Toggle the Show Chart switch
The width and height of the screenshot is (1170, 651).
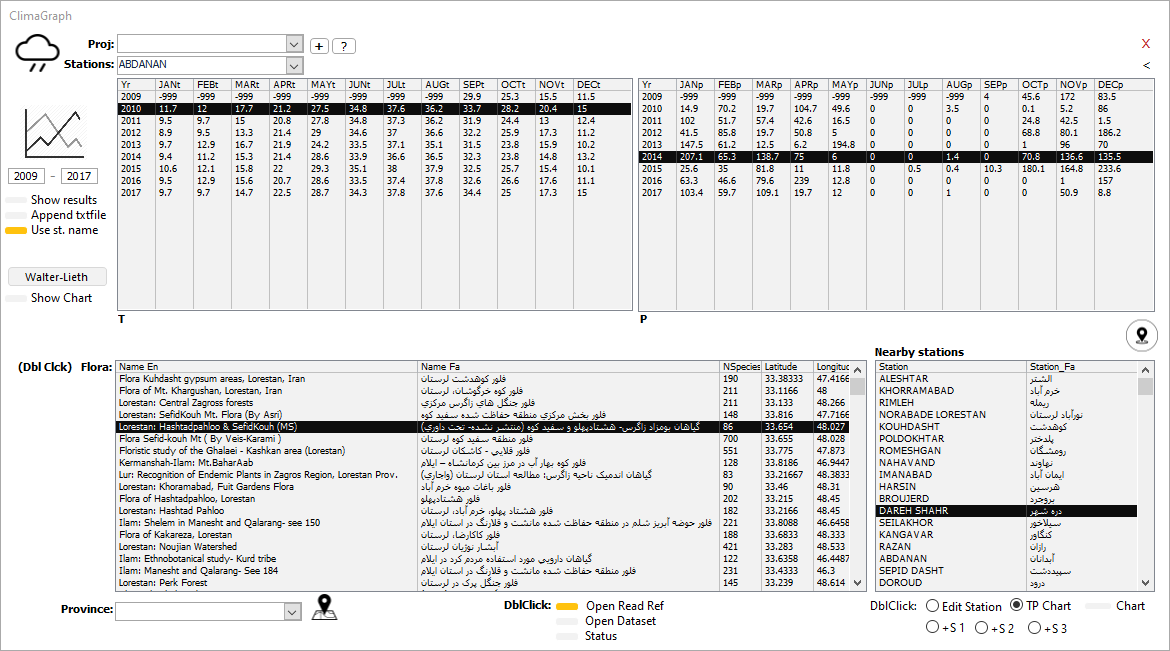pos(16,299)
